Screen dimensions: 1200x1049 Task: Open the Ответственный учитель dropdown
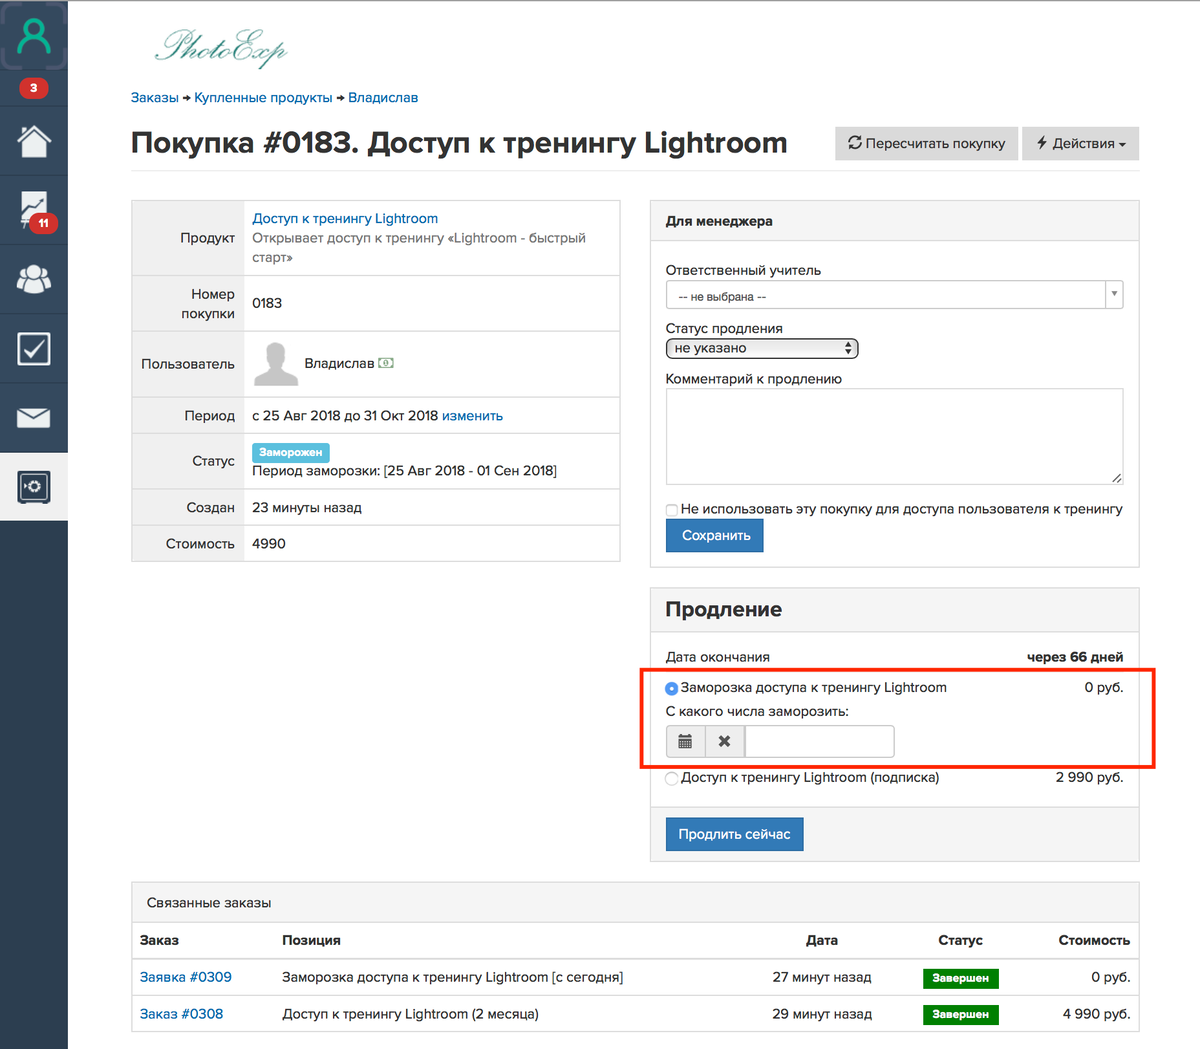tap(894, 296)
